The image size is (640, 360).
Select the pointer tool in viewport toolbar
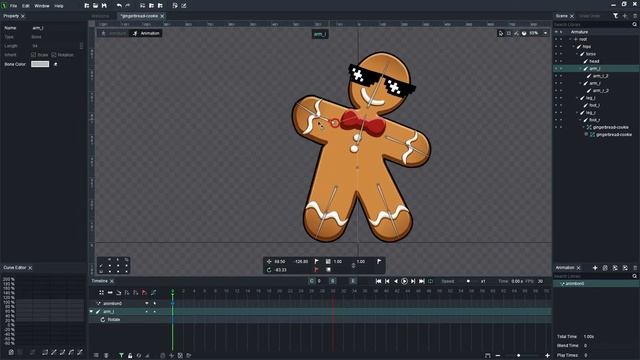[501, 33]
